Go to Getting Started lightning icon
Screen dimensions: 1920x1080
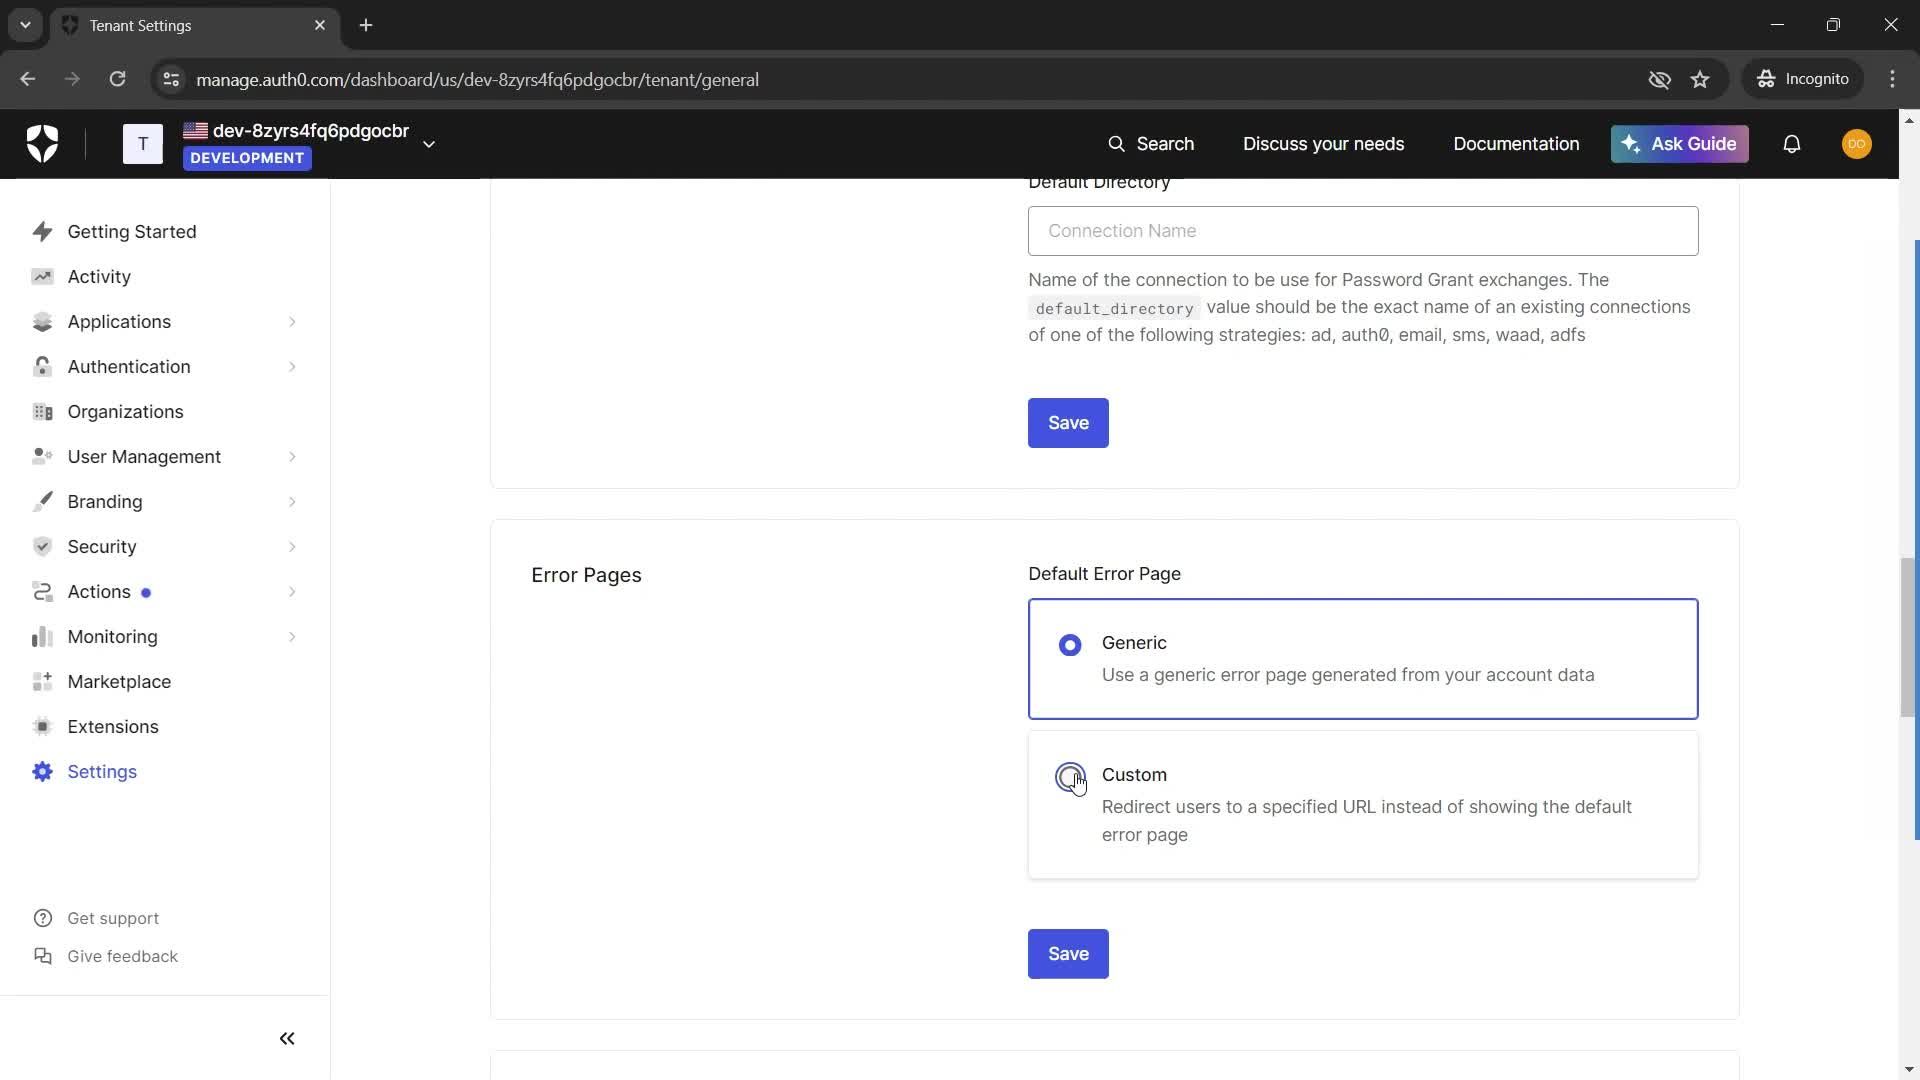[x=42, y=232]
